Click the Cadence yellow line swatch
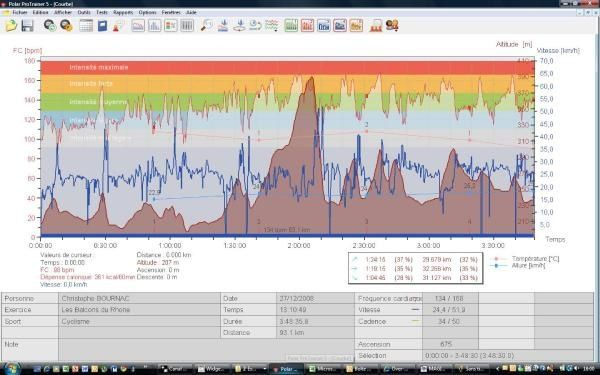 [x=416, y=321]
